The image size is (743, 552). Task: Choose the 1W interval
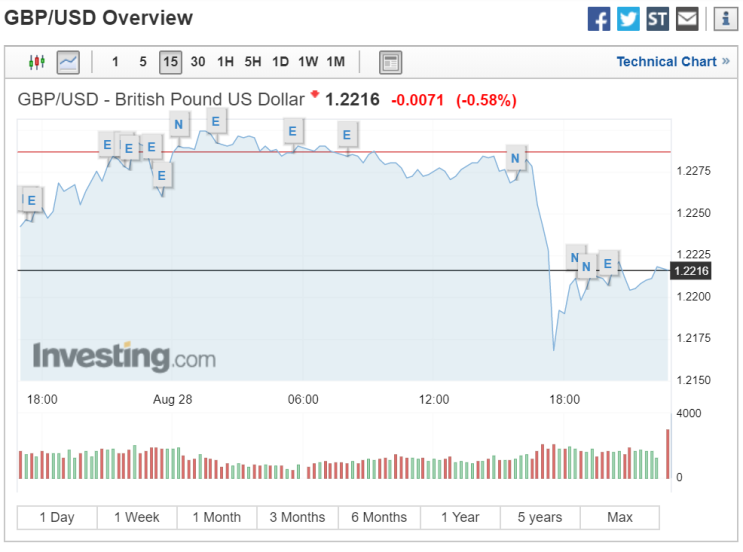point(308,62)
